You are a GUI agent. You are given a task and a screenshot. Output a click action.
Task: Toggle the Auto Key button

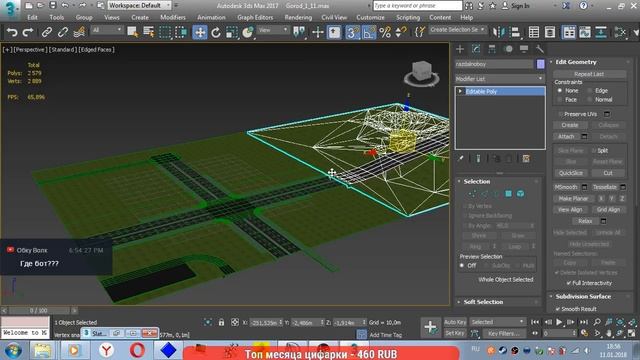click(x=455, y=322)
